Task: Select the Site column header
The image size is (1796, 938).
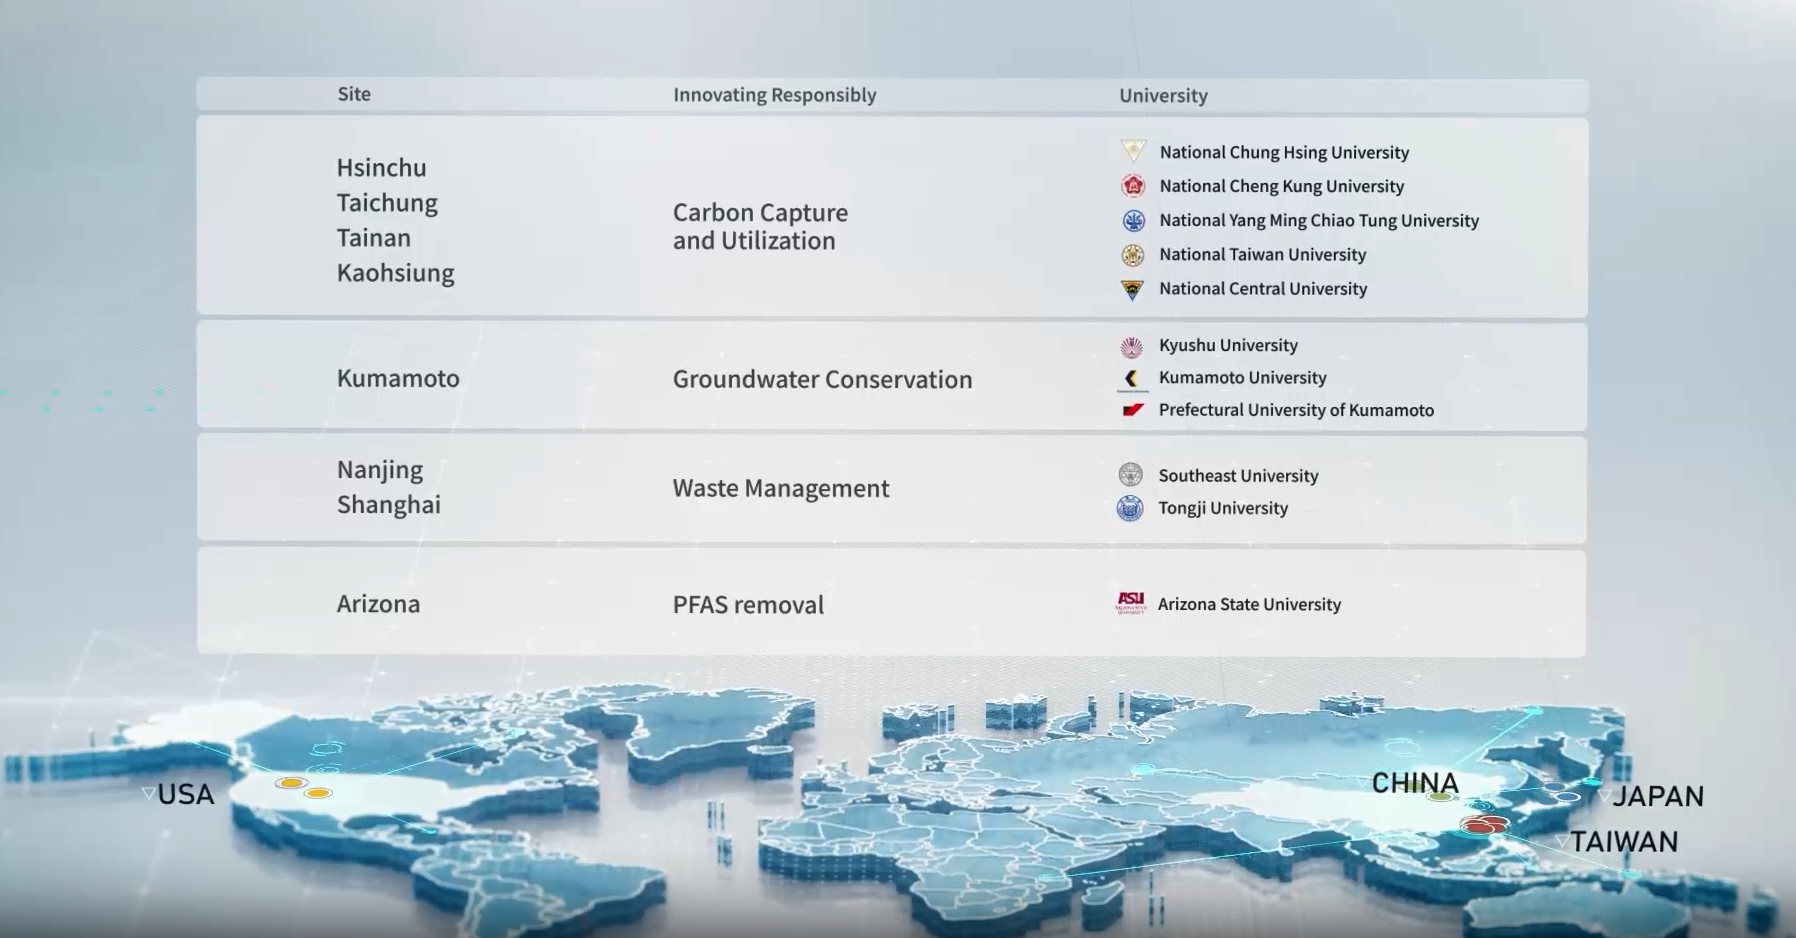Action: coord(354,94)
